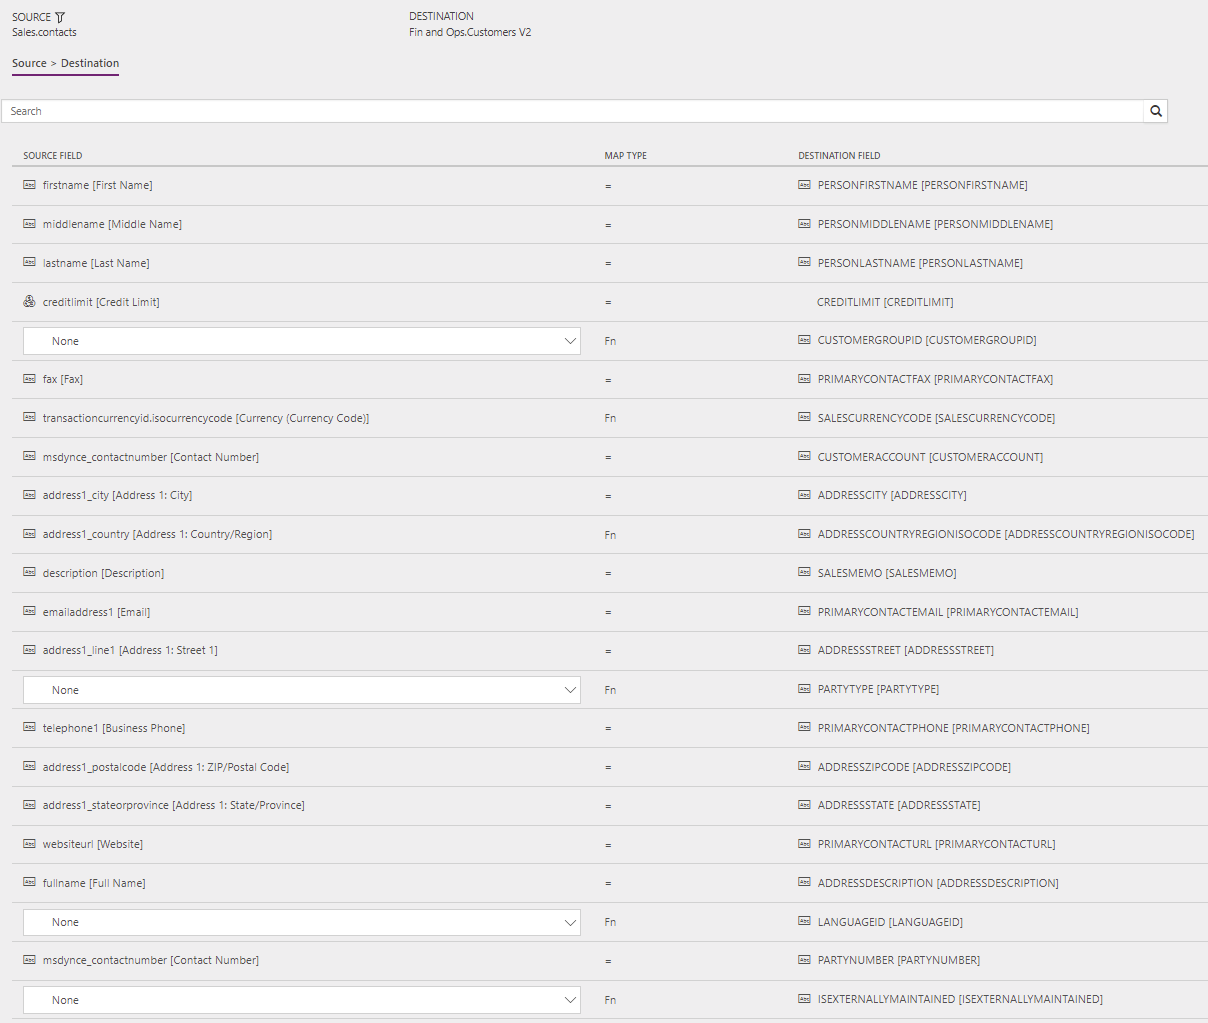
Task: Click the Fn map type for CUSTOMERGROUPID
Action: coord(610,341)
